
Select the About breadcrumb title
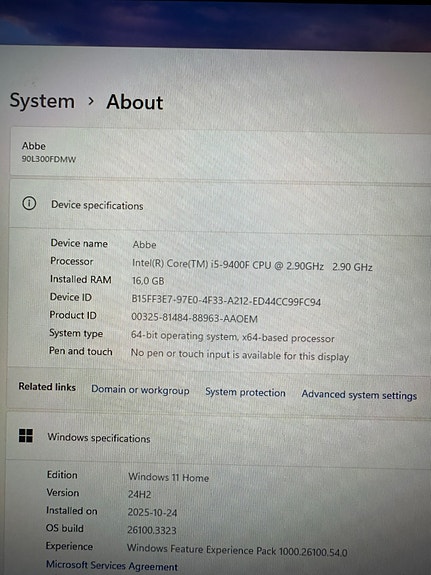coord(135,102)
